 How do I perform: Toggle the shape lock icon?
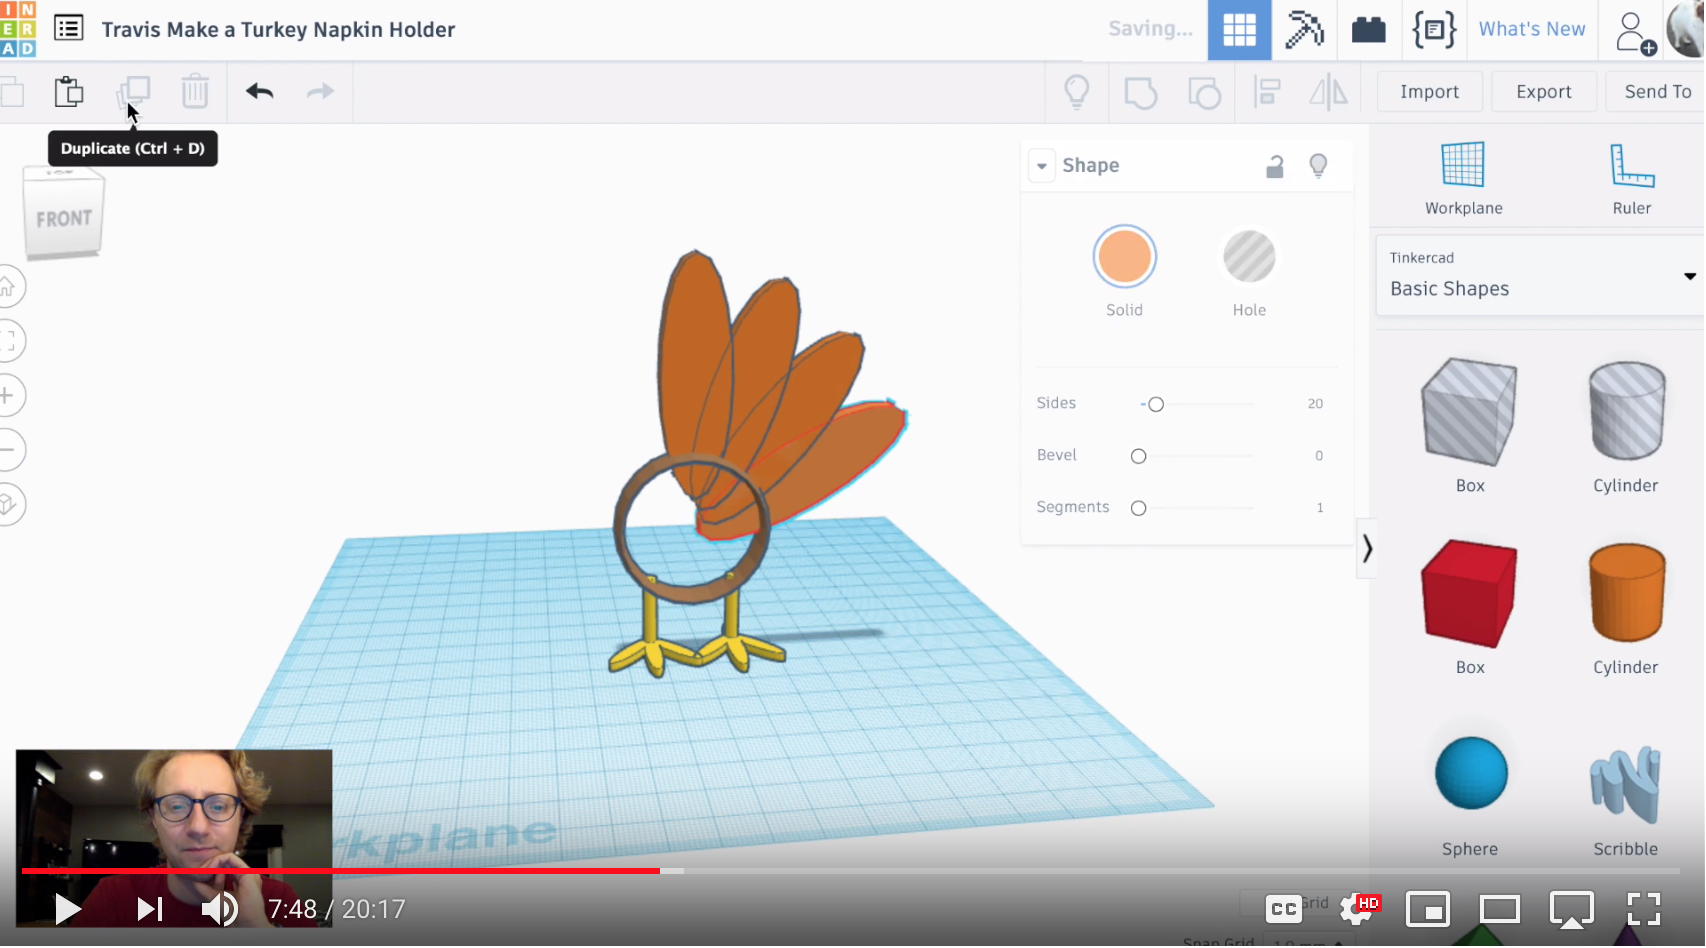click(1274, 165)
